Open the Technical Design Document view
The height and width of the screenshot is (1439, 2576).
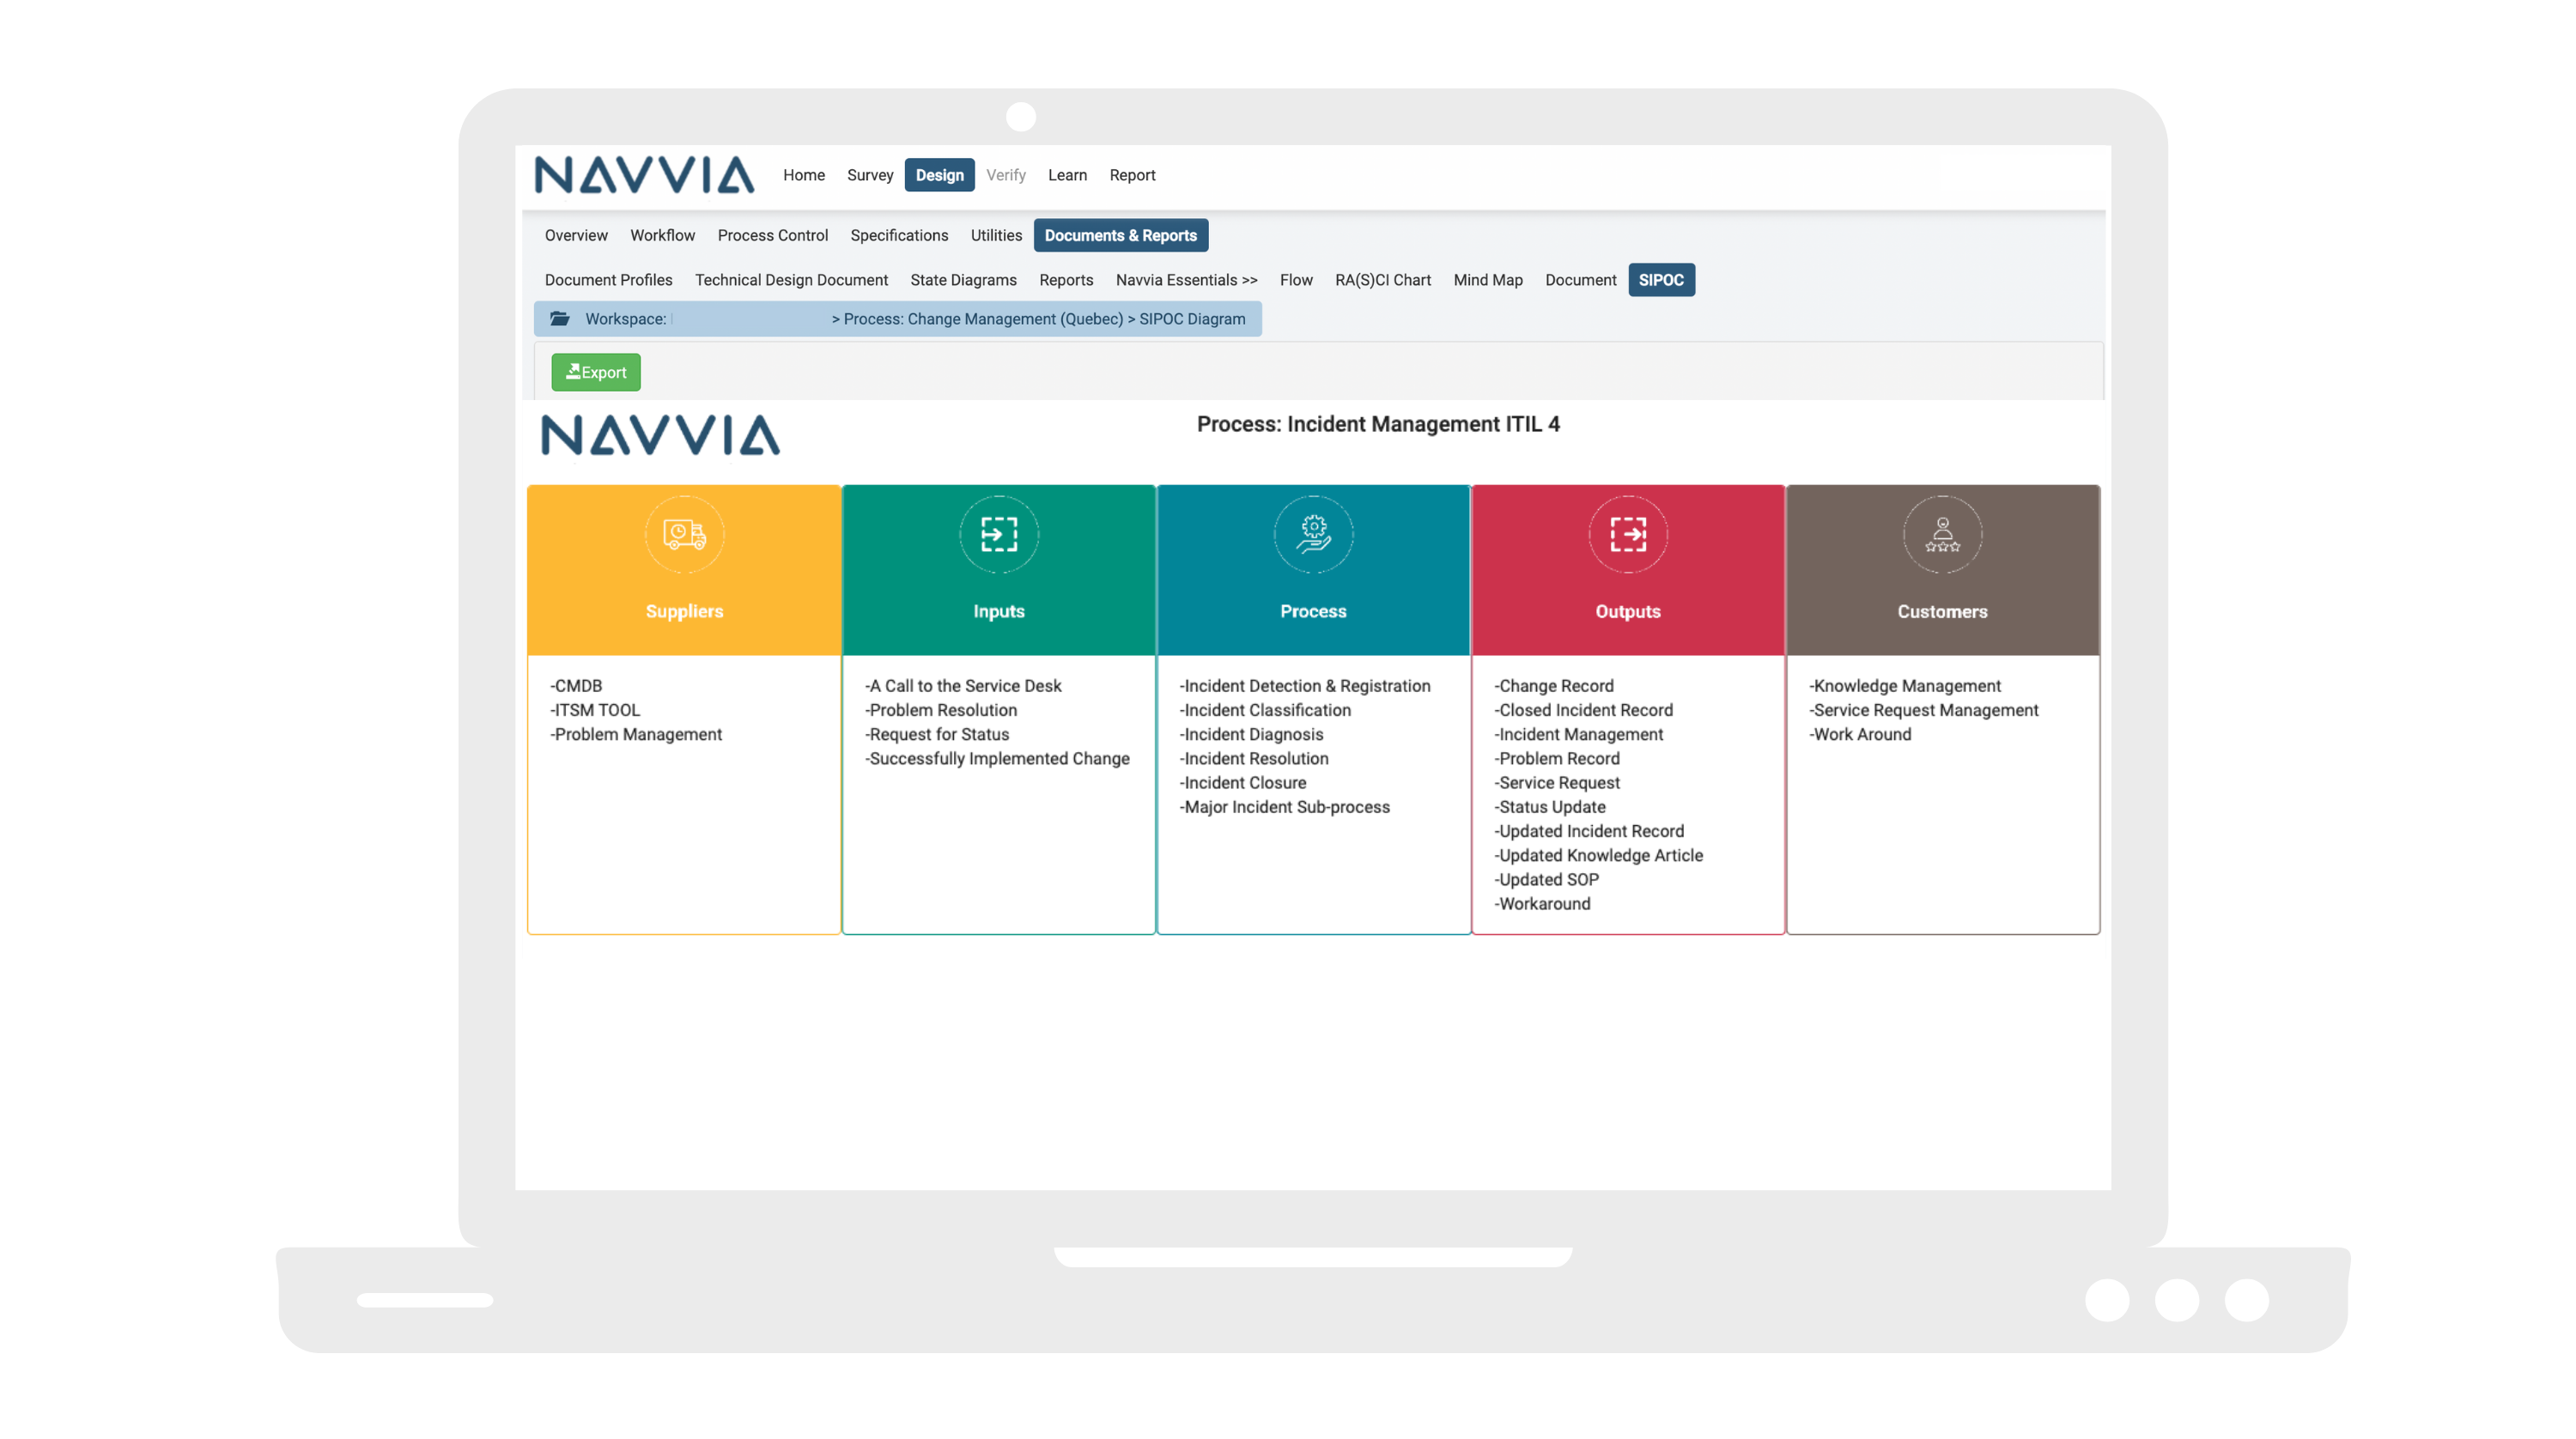(x=791, y=280)
